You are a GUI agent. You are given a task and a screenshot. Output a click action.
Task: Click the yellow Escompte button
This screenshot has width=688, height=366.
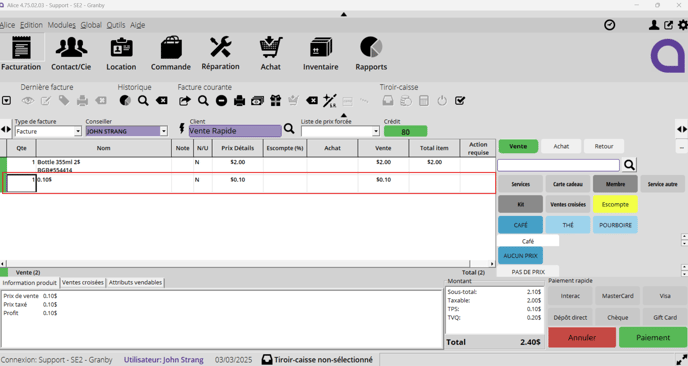[x=615, y=205]
